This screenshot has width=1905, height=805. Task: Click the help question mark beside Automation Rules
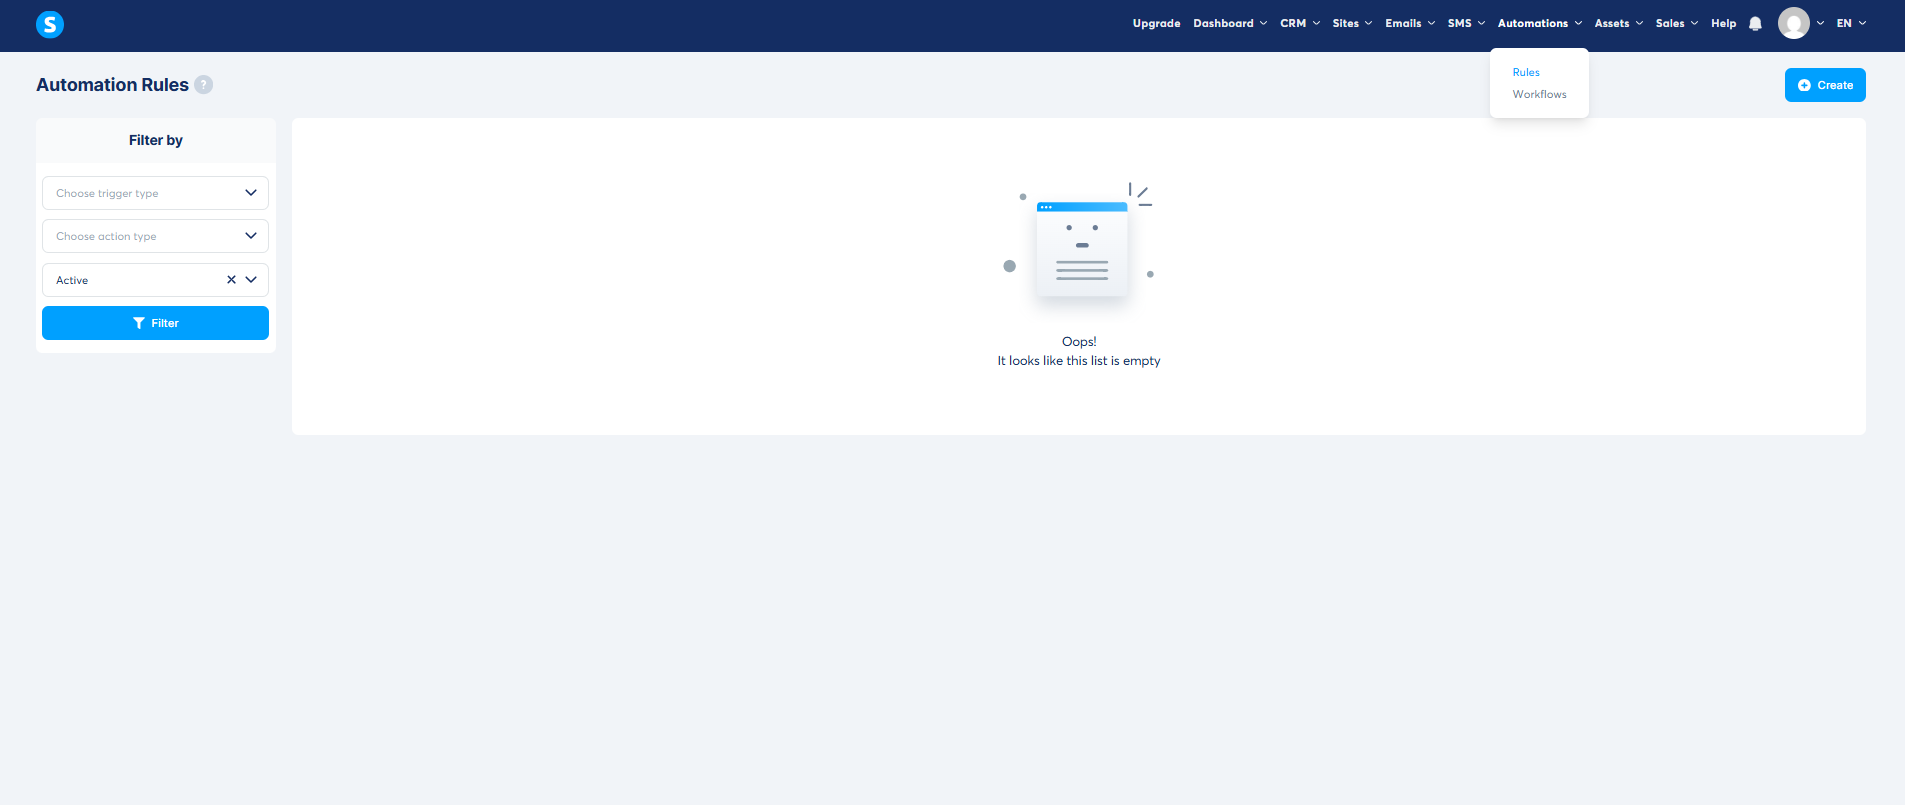click(204, 85)
